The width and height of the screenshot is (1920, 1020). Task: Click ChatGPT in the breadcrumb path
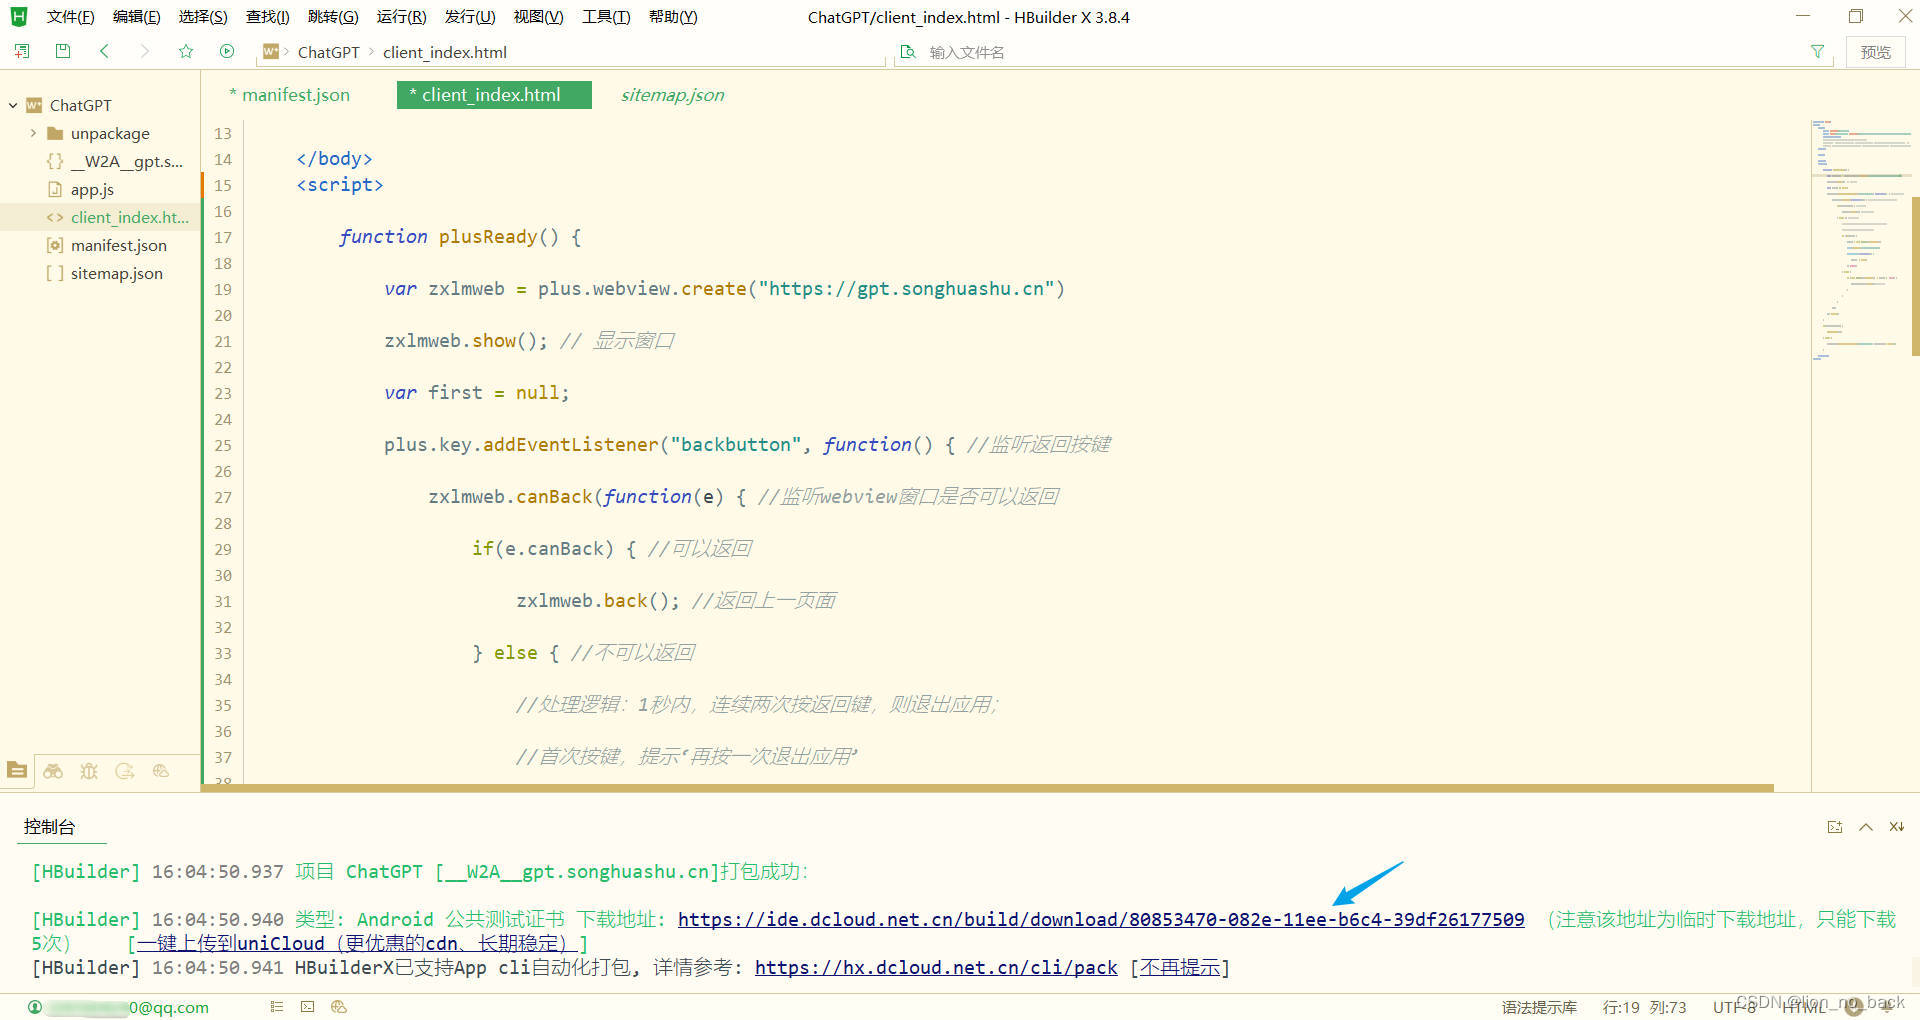tap(328, 52)
